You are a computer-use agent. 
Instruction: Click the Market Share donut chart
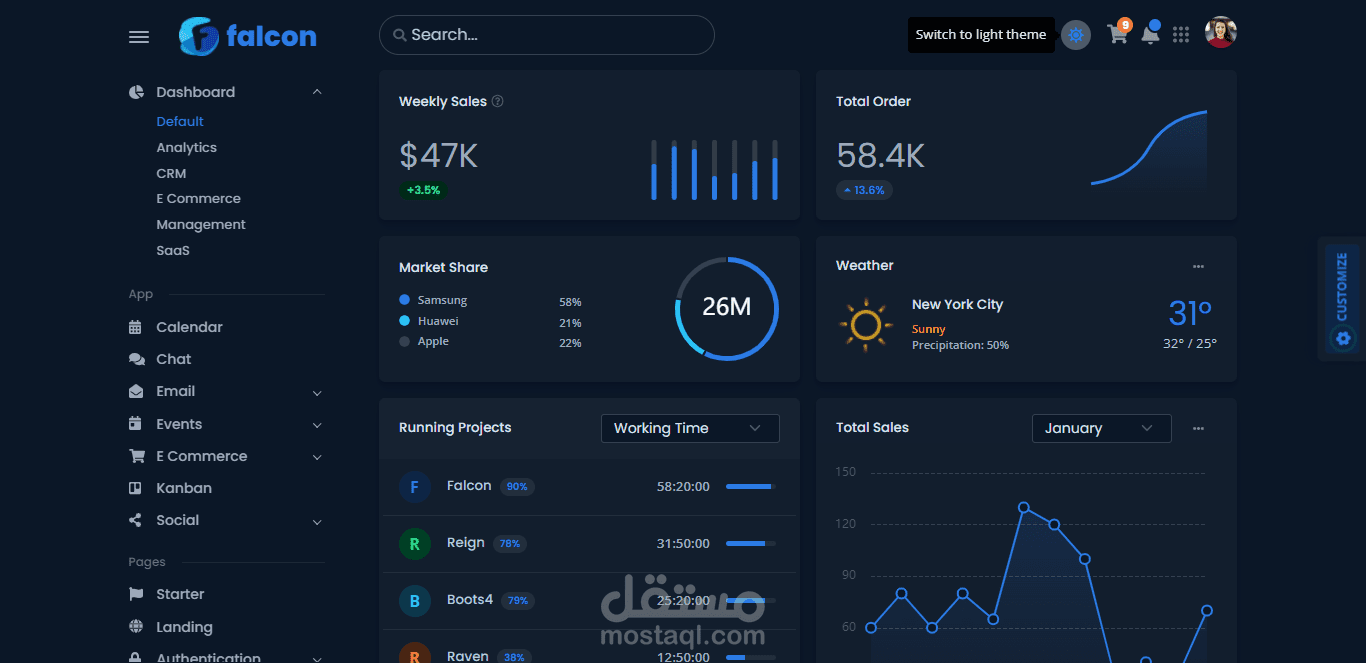pos(727,308)
